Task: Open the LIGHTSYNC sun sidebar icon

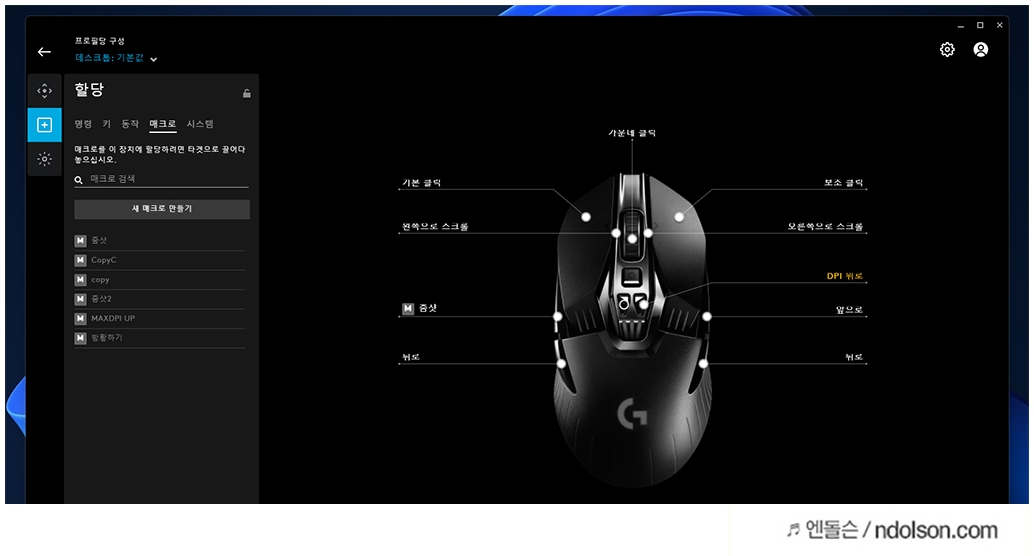Action: point(44,159)
